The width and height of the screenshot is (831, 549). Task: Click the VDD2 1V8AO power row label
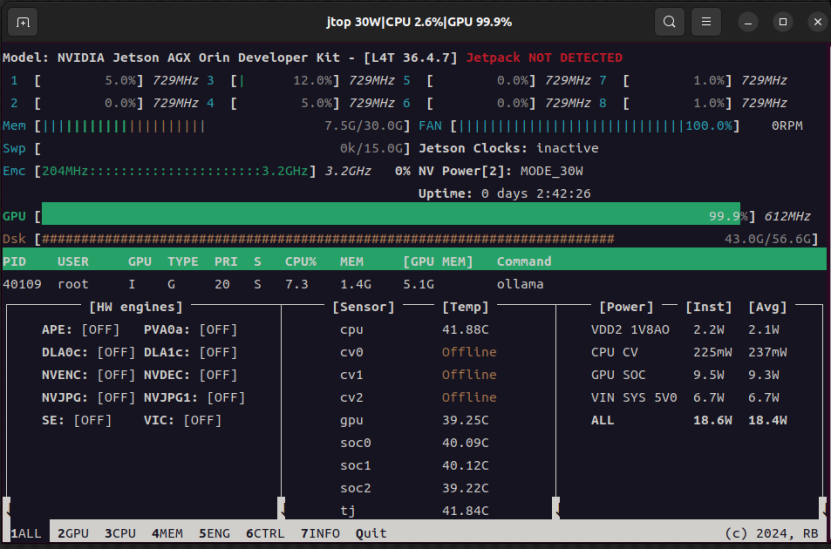pyautogui.click(x=630, y=330)
